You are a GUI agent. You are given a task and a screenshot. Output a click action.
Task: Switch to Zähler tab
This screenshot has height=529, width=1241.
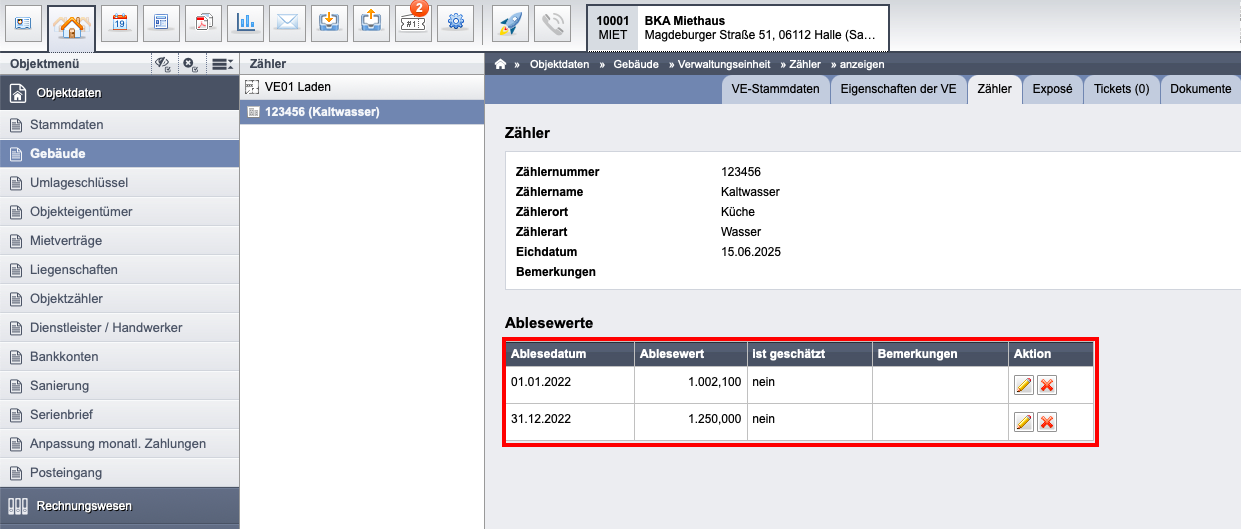pos(994,90)
